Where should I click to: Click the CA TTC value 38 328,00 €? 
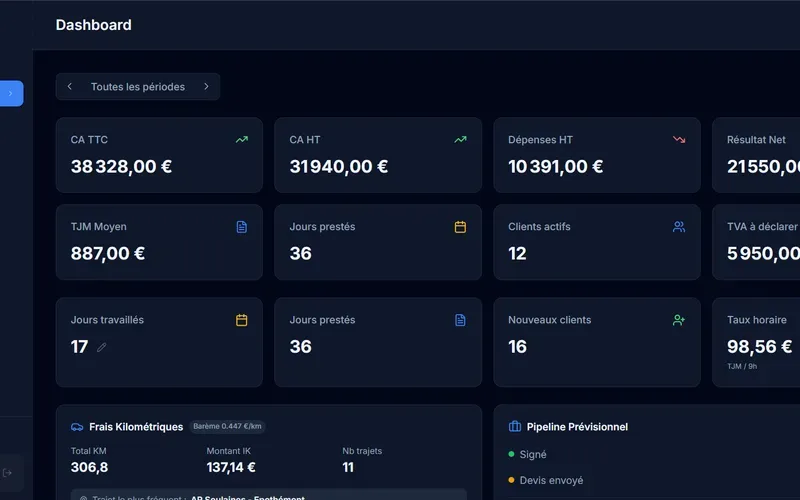point(121,166)
